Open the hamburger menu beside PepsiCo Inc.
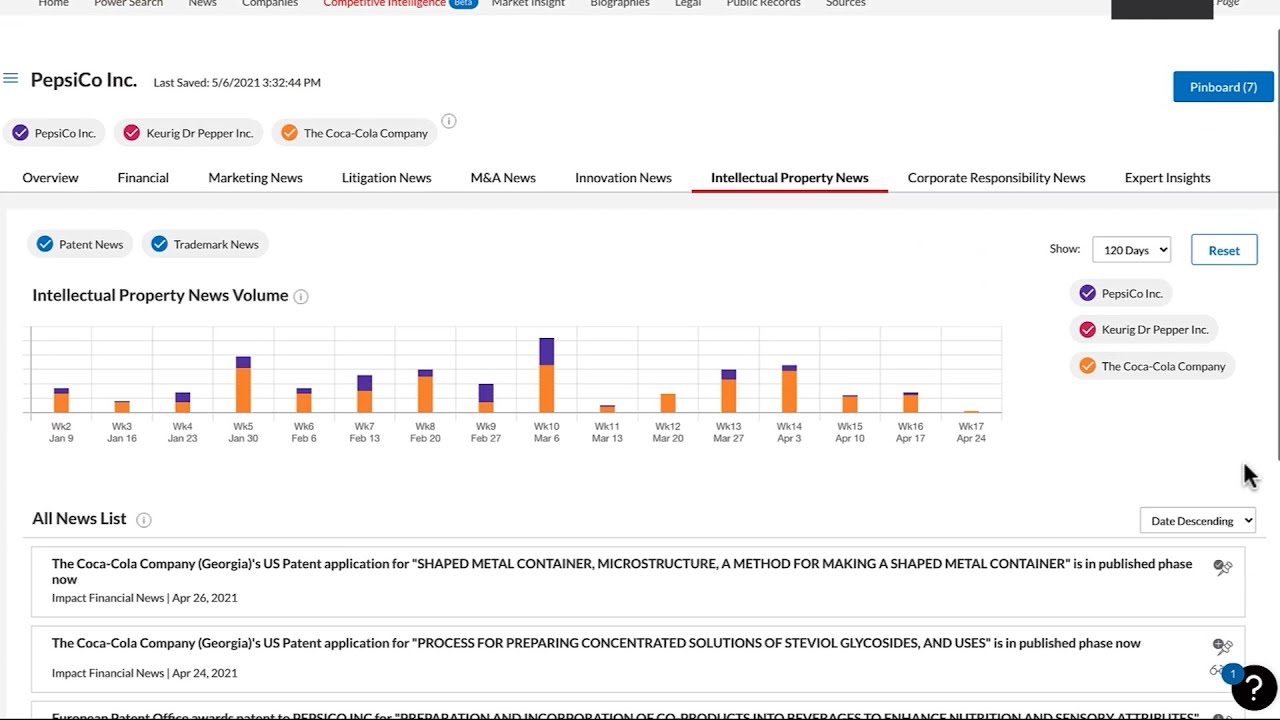 [x=11, y=78]
